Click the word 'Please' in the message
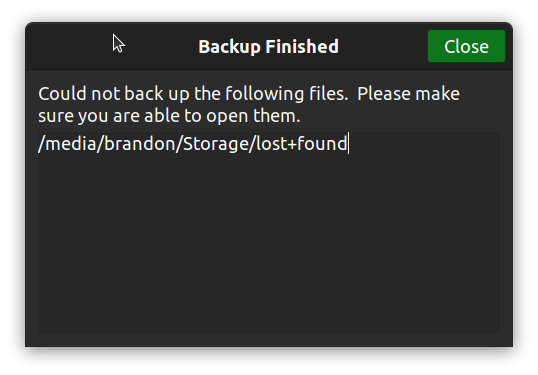538x375 pixels. (384, 94)
